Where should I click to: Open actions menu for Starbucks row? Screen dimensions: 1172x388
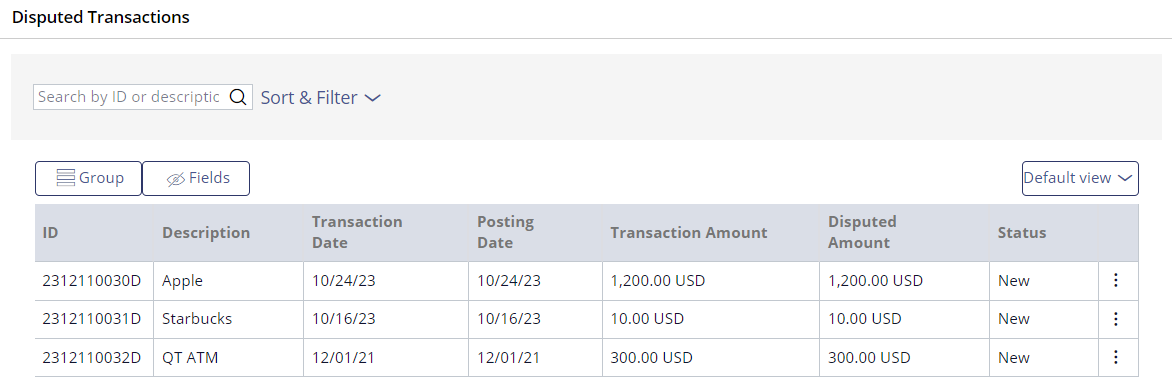click(1116, 319)
